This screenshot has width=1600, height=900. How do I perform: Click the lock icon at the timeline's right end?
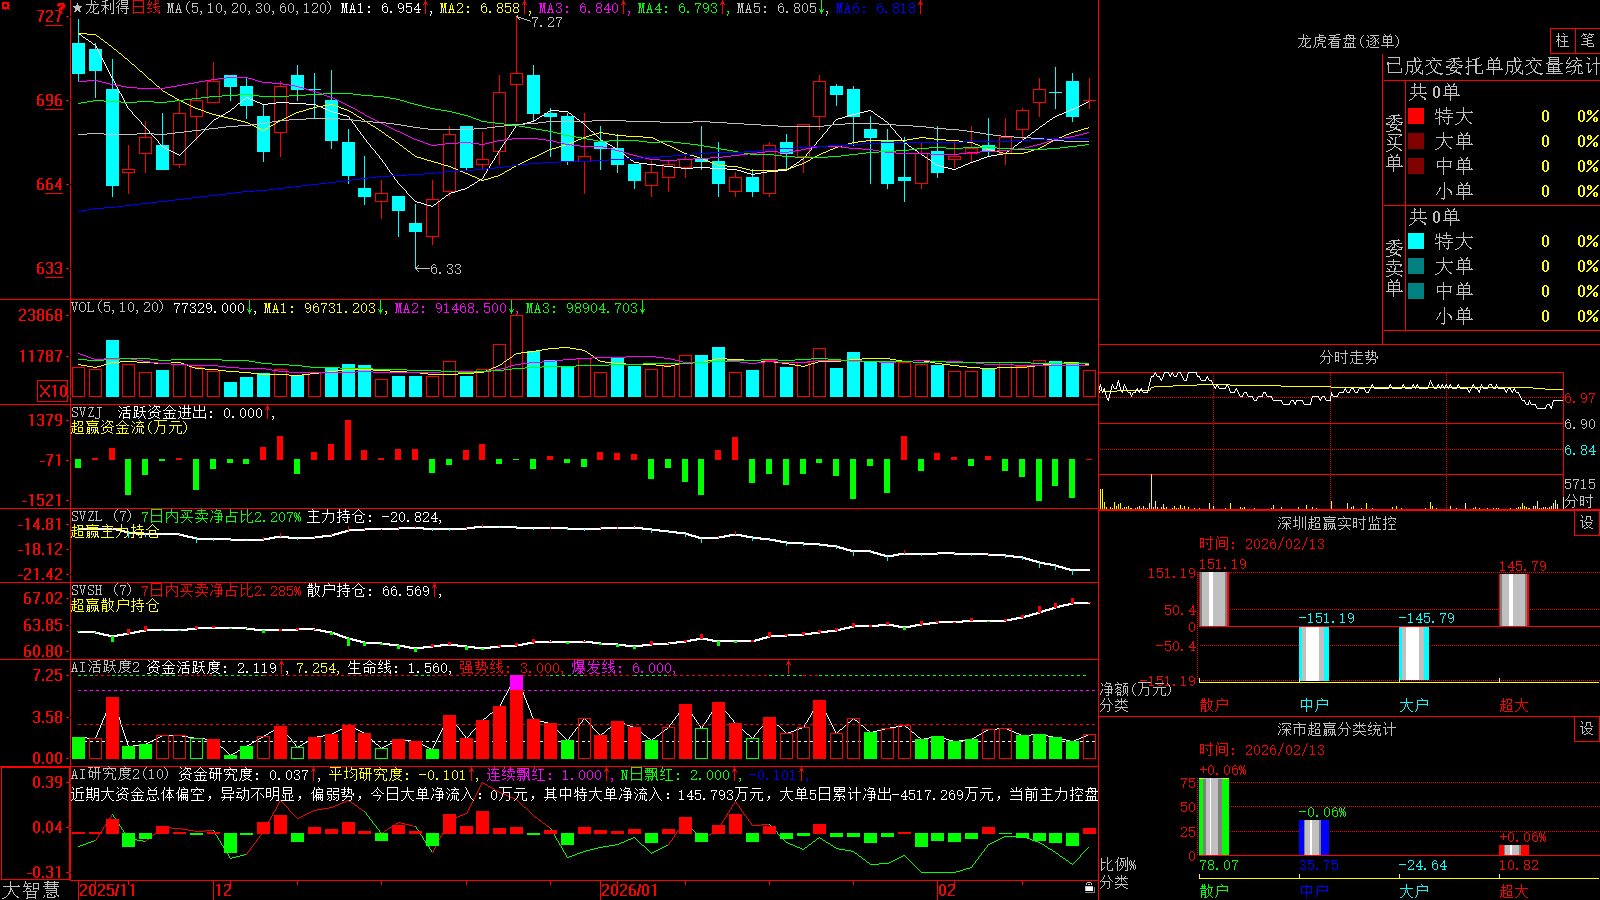click(1089, 888)
